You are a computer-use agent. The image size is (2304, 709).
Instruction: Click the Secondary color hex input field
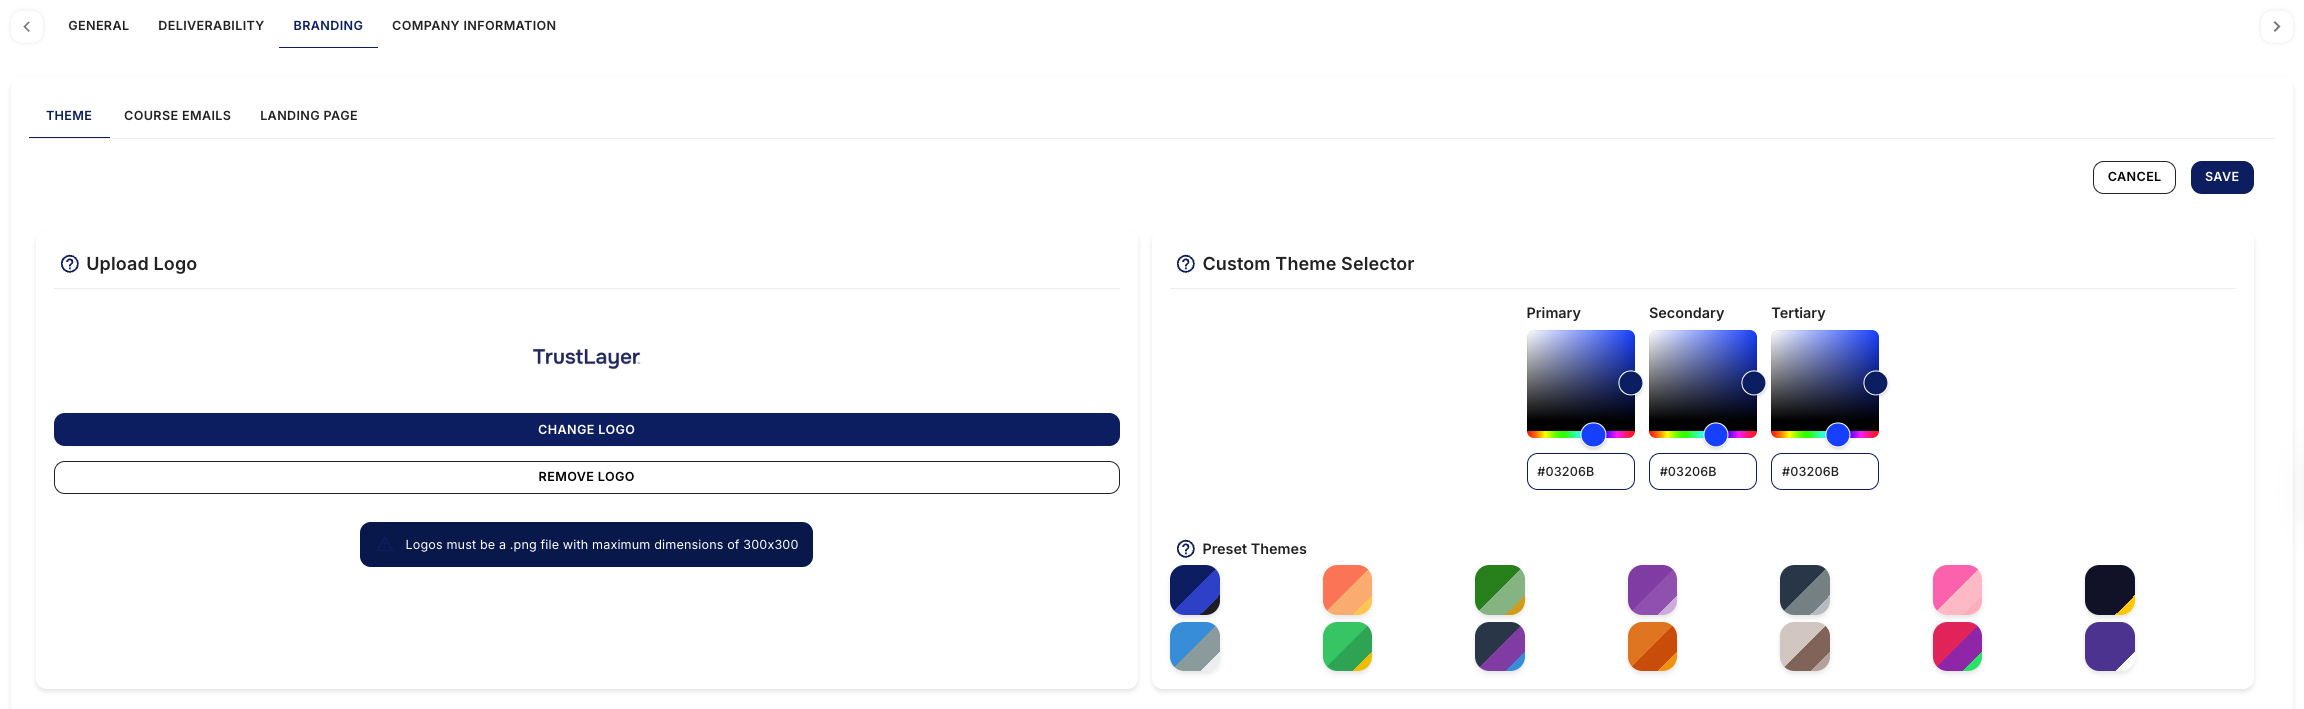click(x=1702, y=472)
